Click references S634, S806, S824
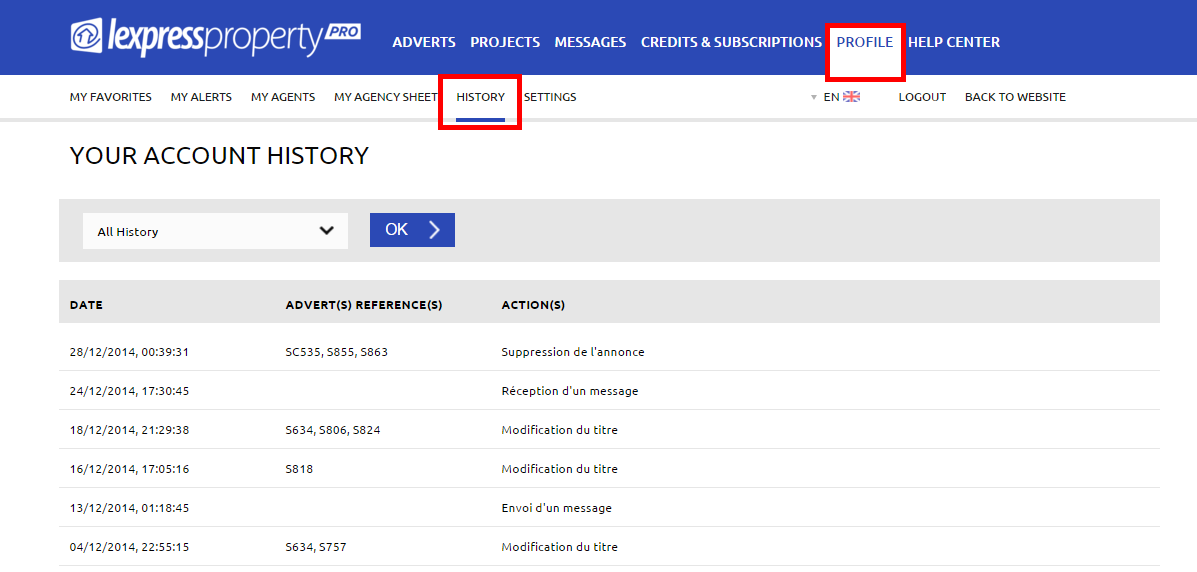 click(333, 430)
